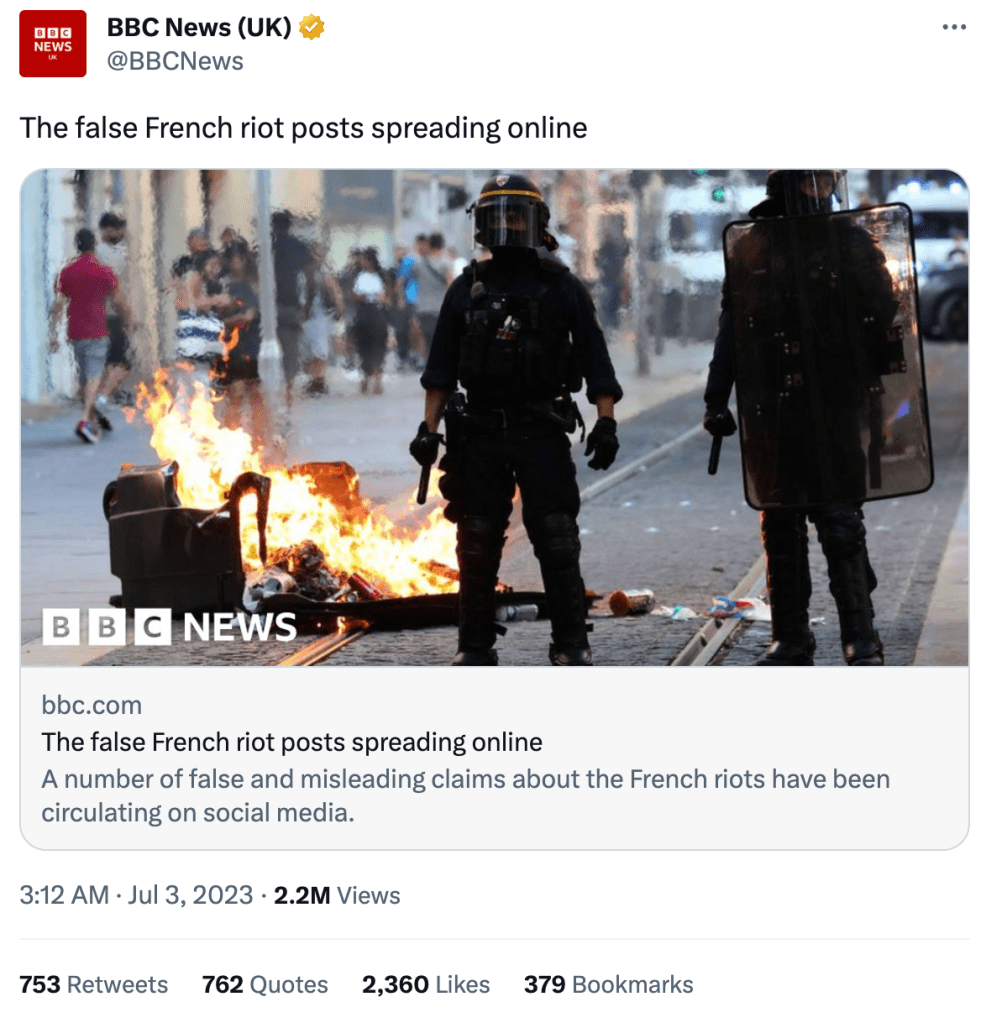986x1023 pixels.
Task: Click the 379 Bookmarks count
Action: tap(609, 985)
